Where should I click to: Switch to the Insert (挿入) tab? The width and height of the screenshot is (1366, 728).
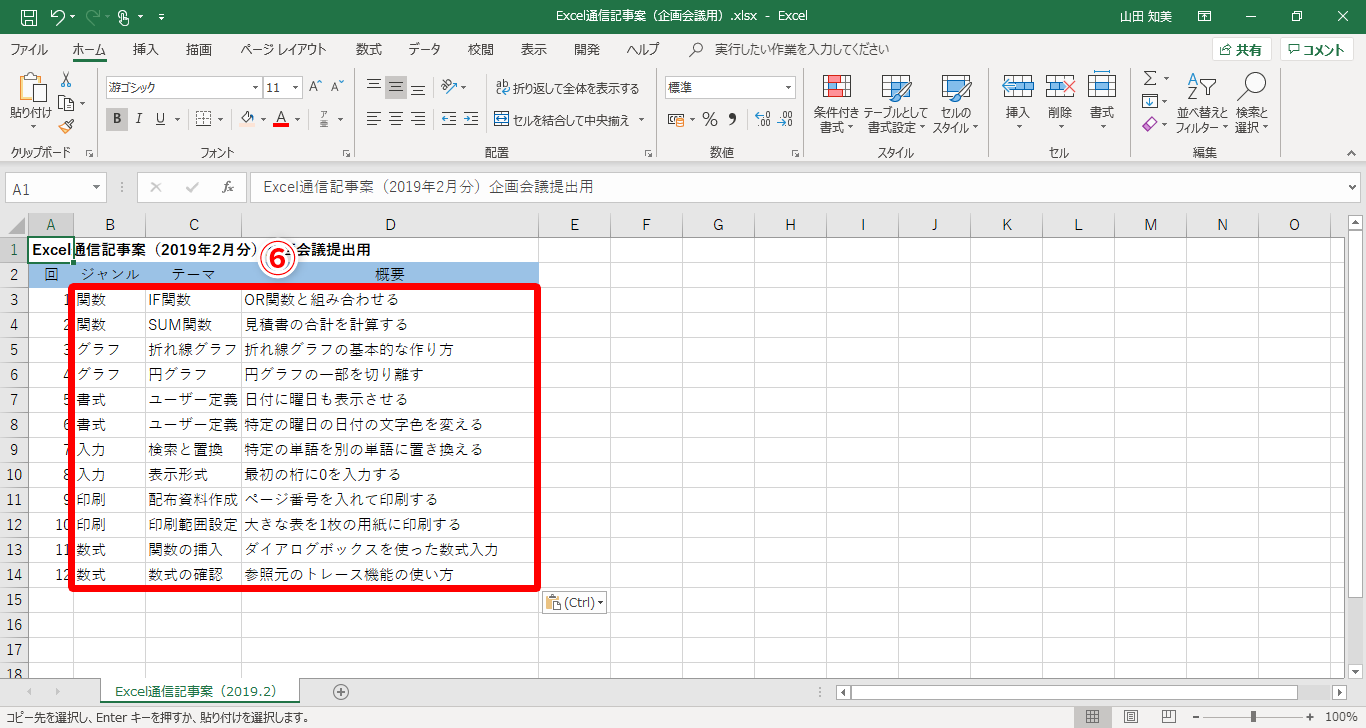tap(146, 49)
